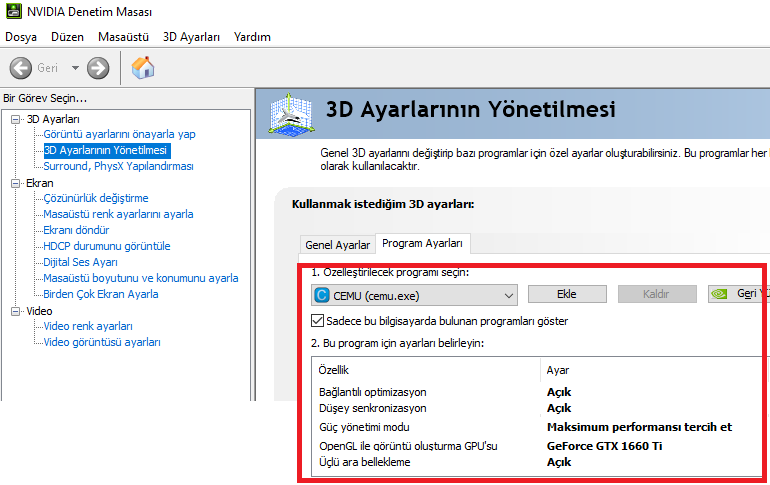
Task: Open Birden Çok Ekran Ayarla link
Action: pos(101,294)
